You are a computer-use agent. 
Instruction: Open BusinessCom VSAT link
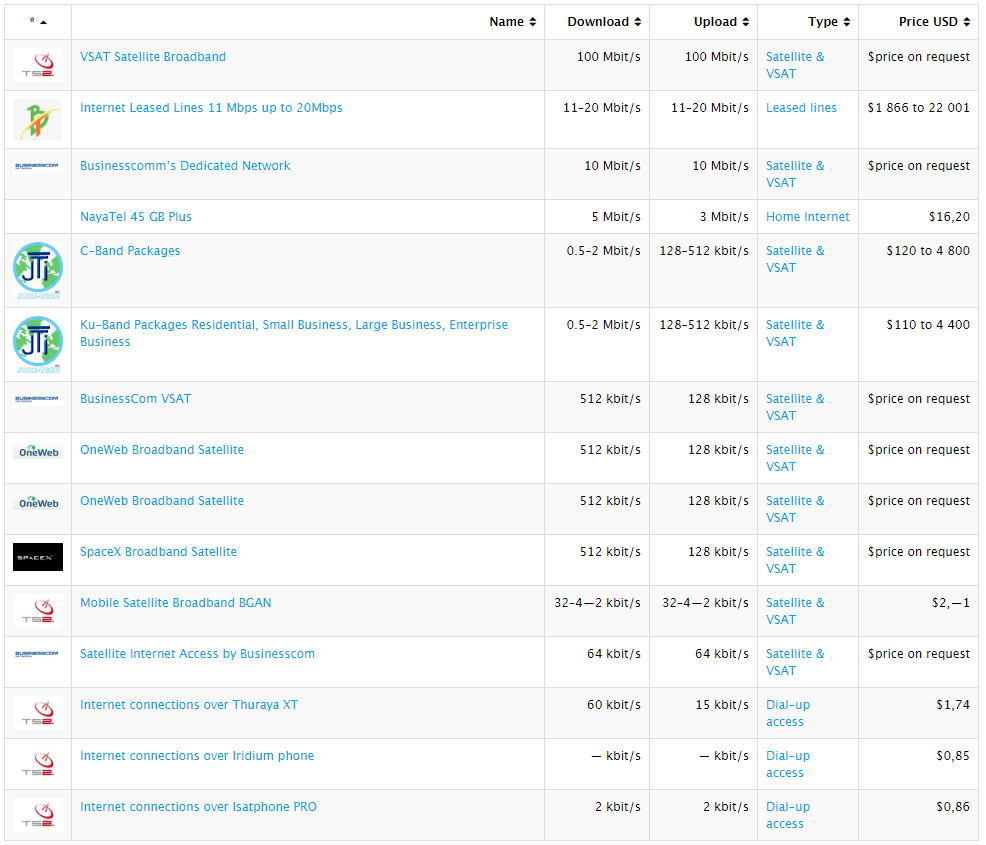(135, 399)
